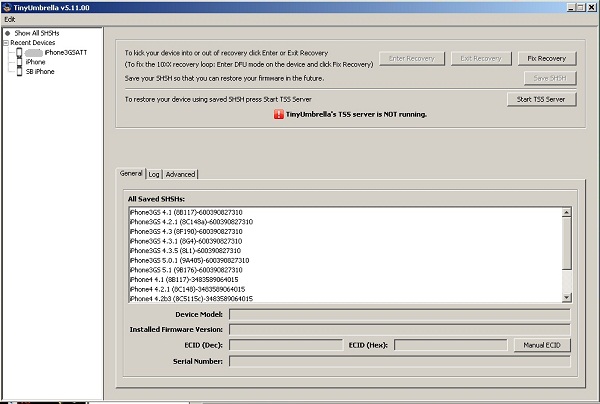Click the TSS server is NOT running message

click(356, 114)
